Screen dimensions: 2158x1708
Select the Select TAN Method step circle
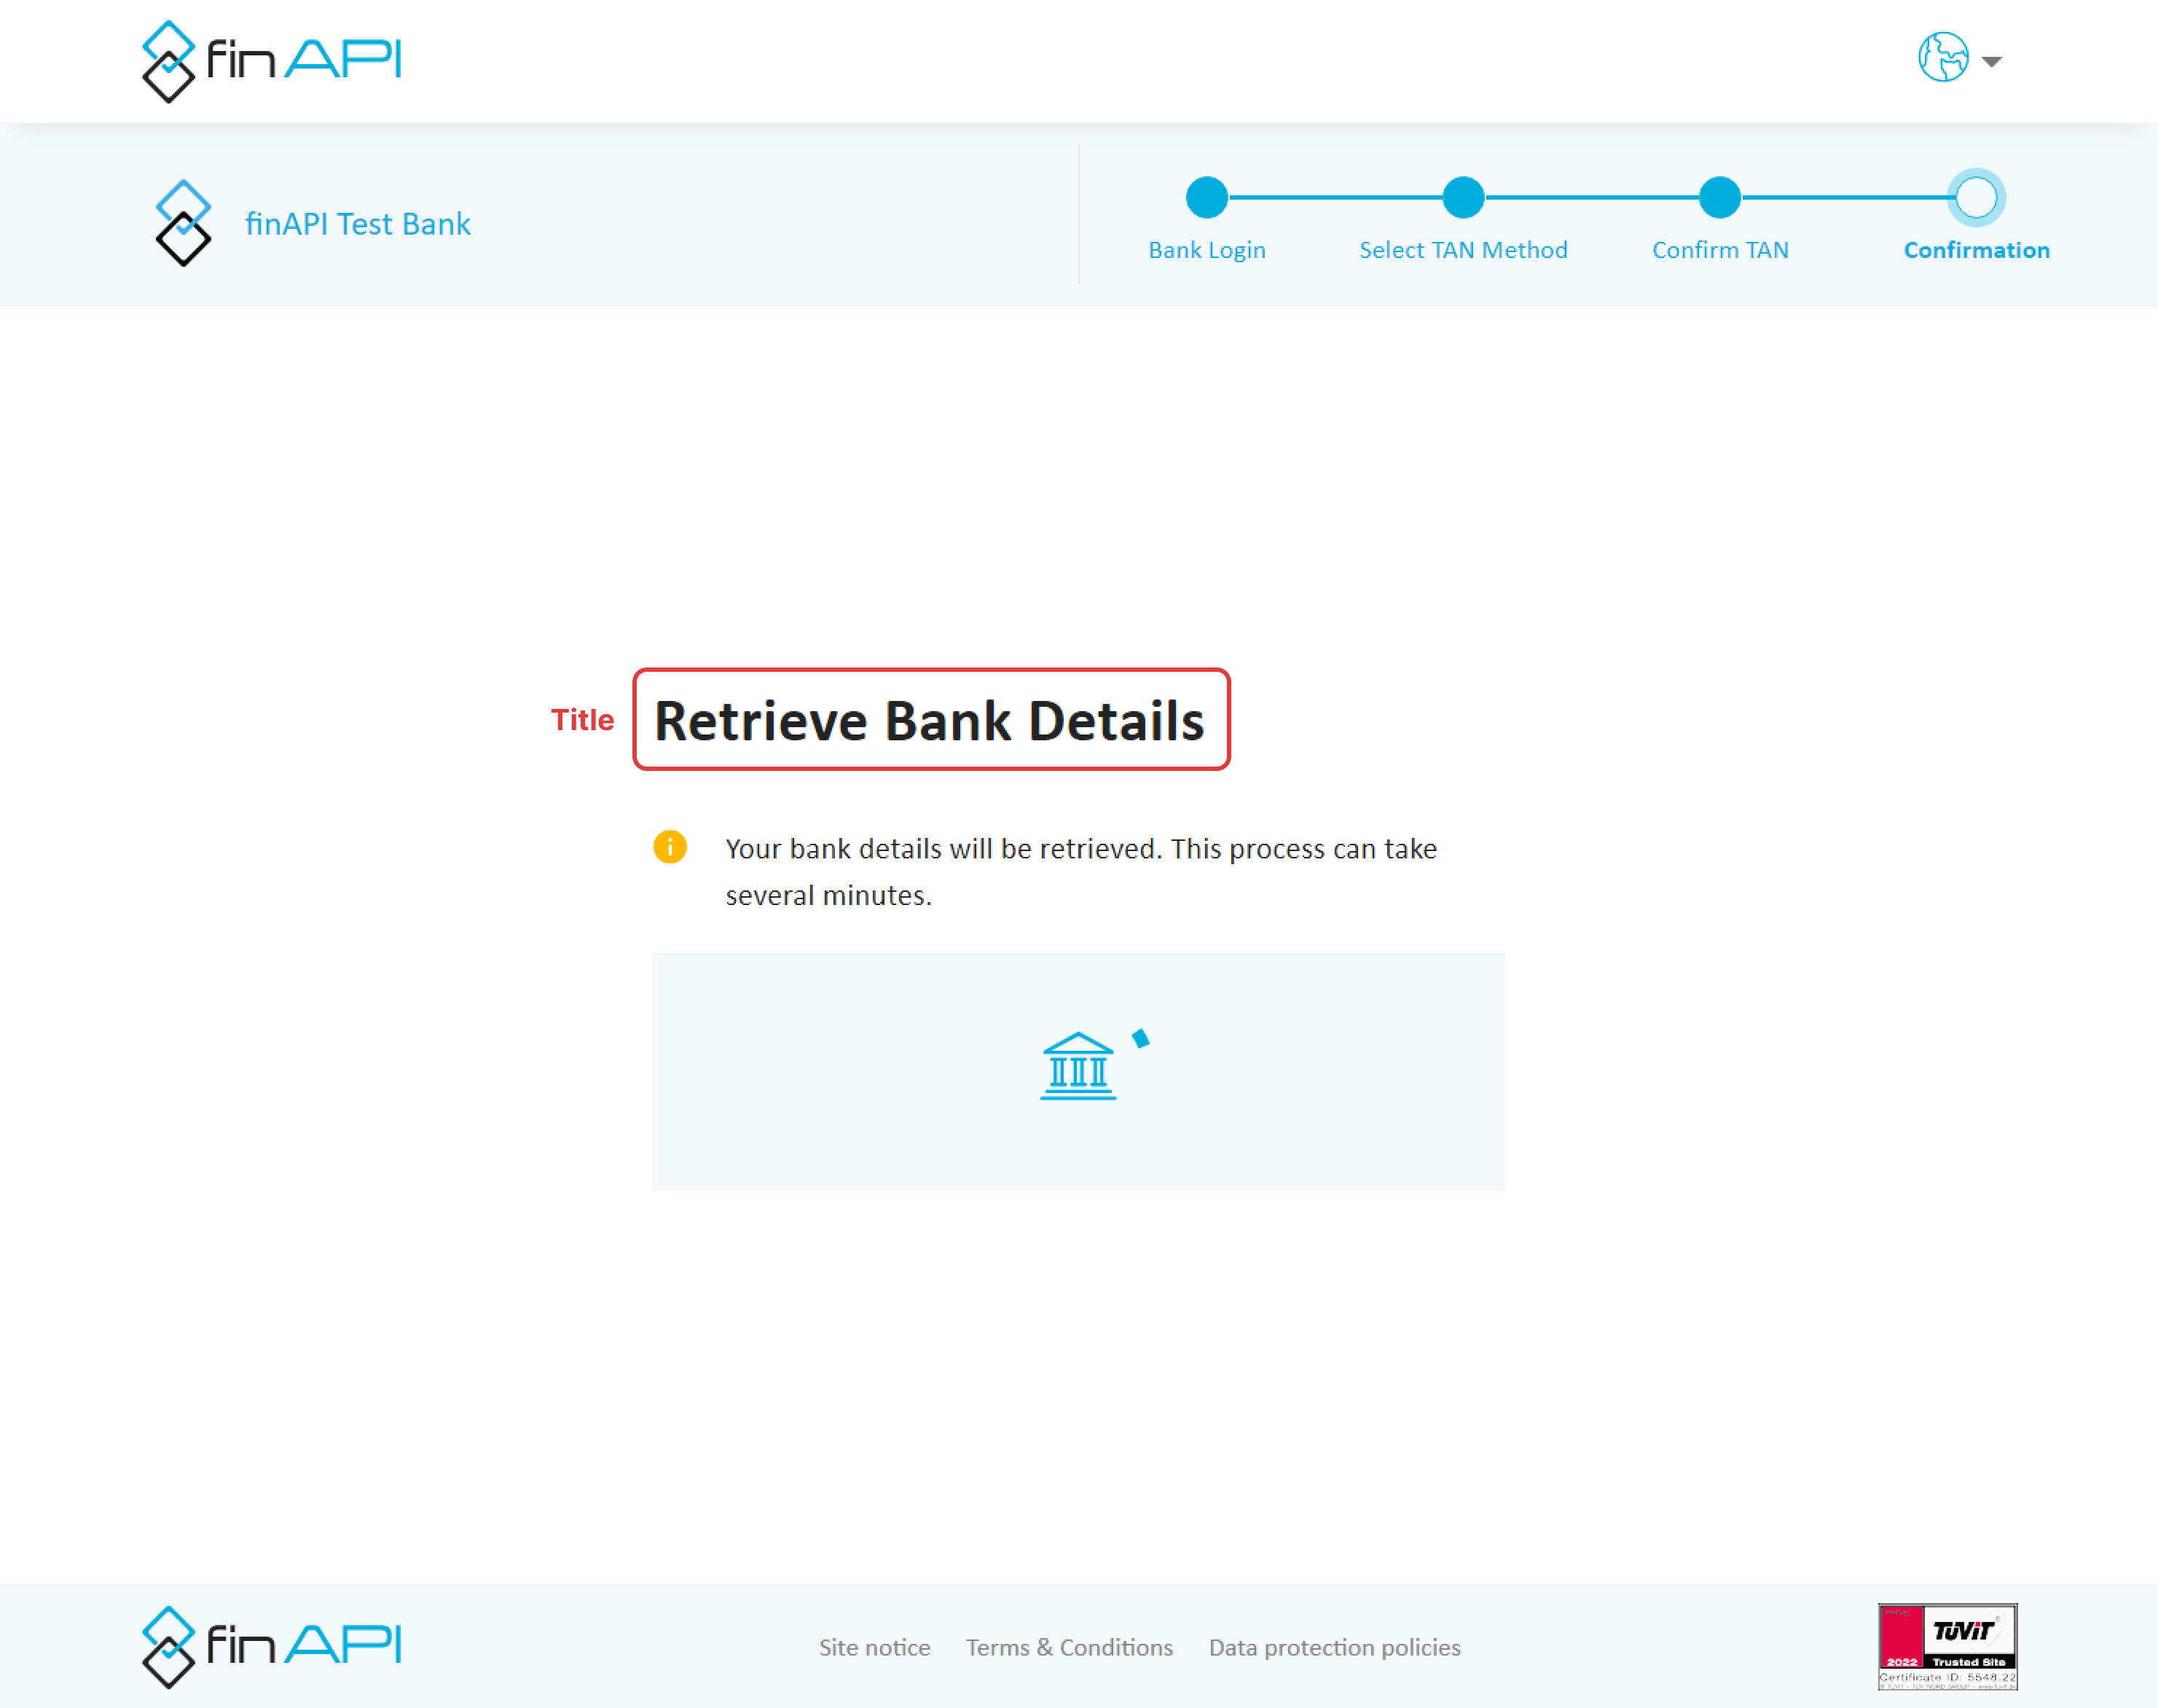pyautogui.click(x=1462, y=197)
